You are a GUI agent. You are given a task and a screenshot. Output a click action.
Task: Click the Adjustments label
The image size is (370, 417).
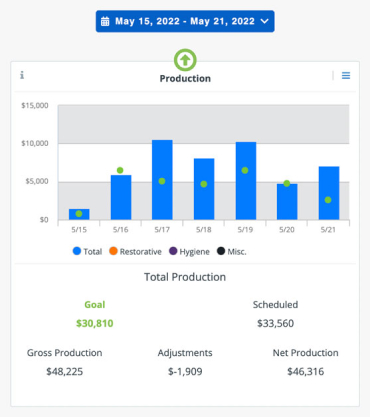pyautogui.click(x=185, y=353)
